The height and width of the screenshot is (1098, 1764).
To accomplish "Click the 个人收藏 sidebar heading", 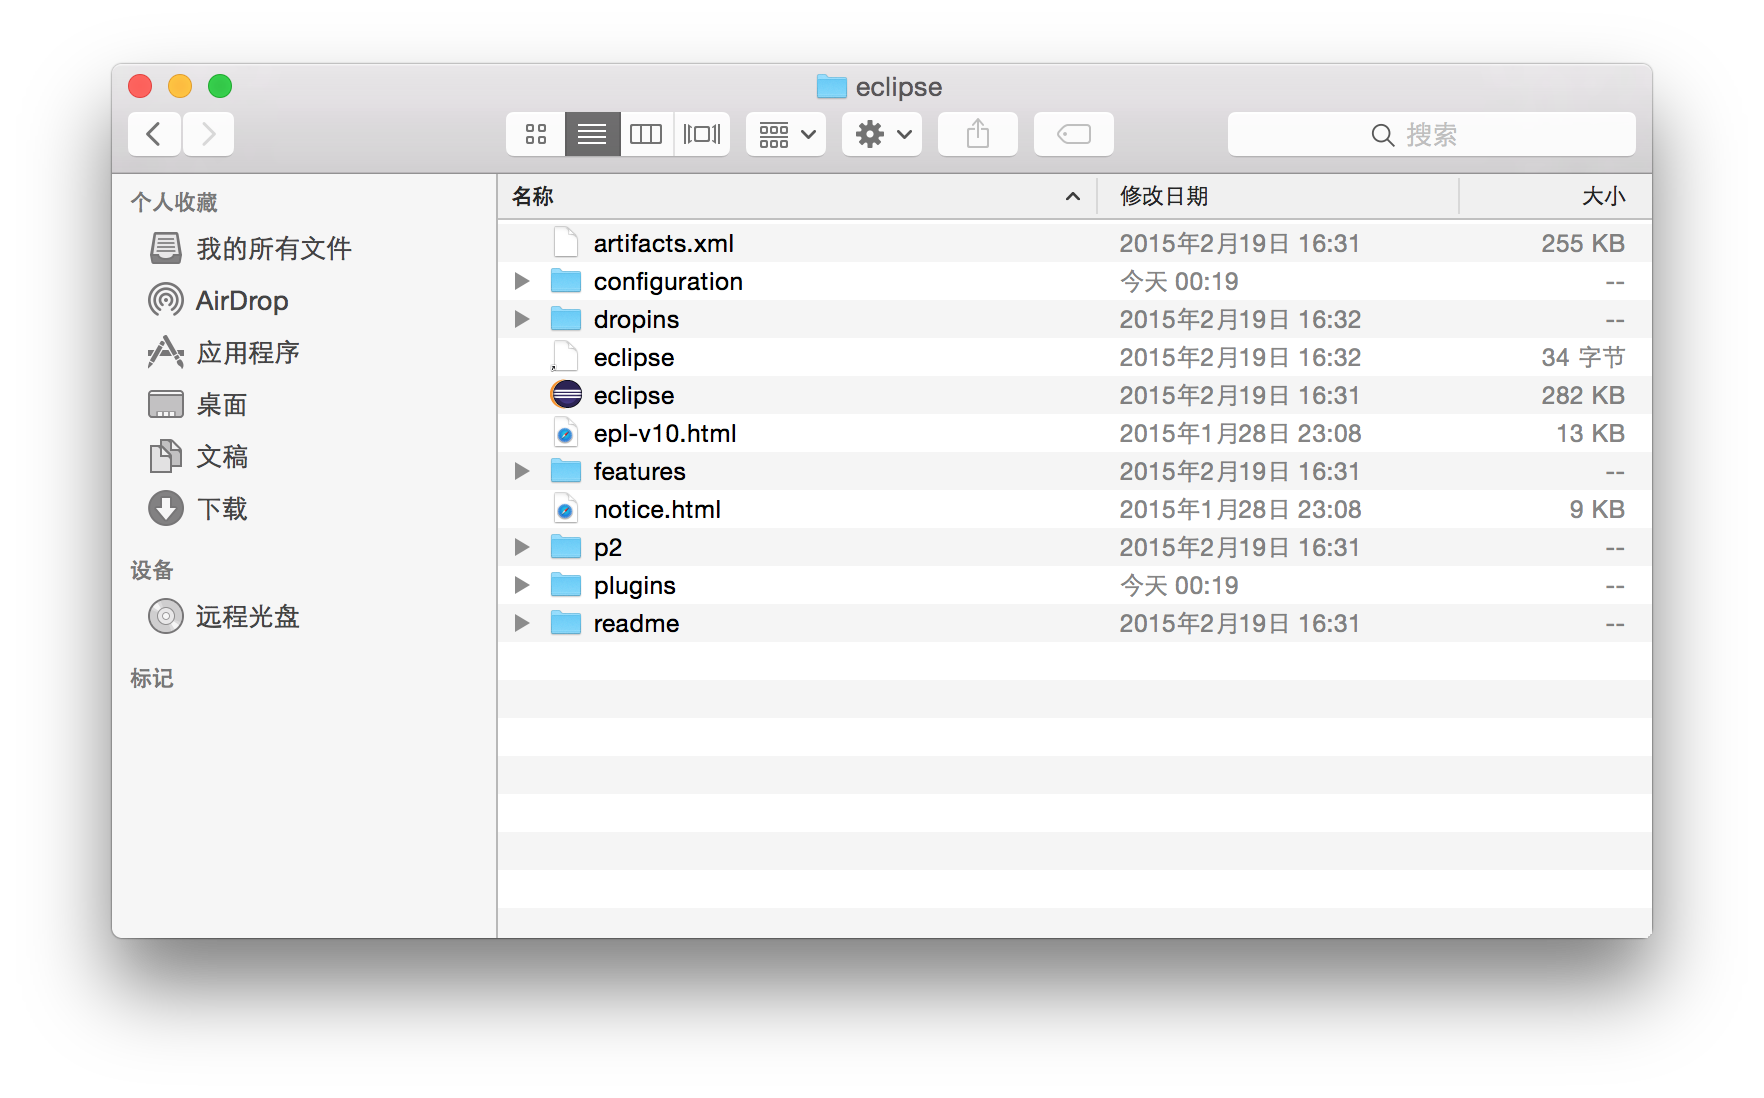I will (174, 202).
